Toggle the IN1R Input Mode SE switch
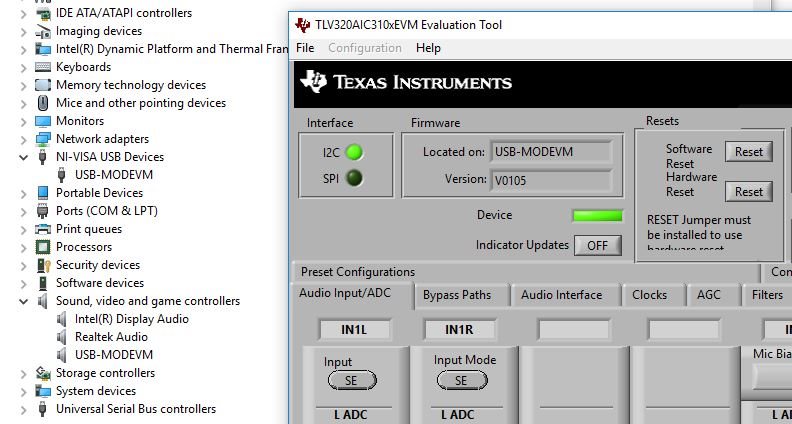792x424 pixels. 462,380
